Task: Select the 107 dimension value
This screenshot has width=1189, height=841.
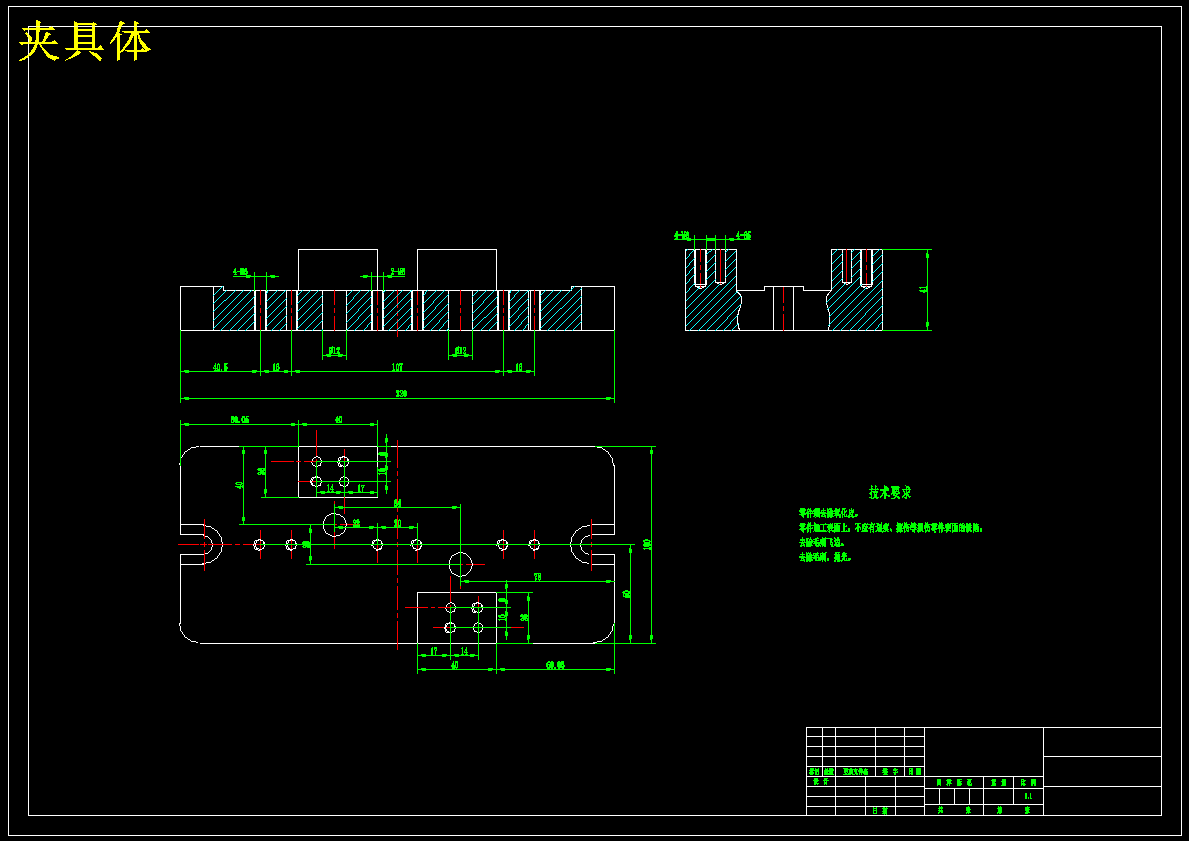Action: point(397,367)
